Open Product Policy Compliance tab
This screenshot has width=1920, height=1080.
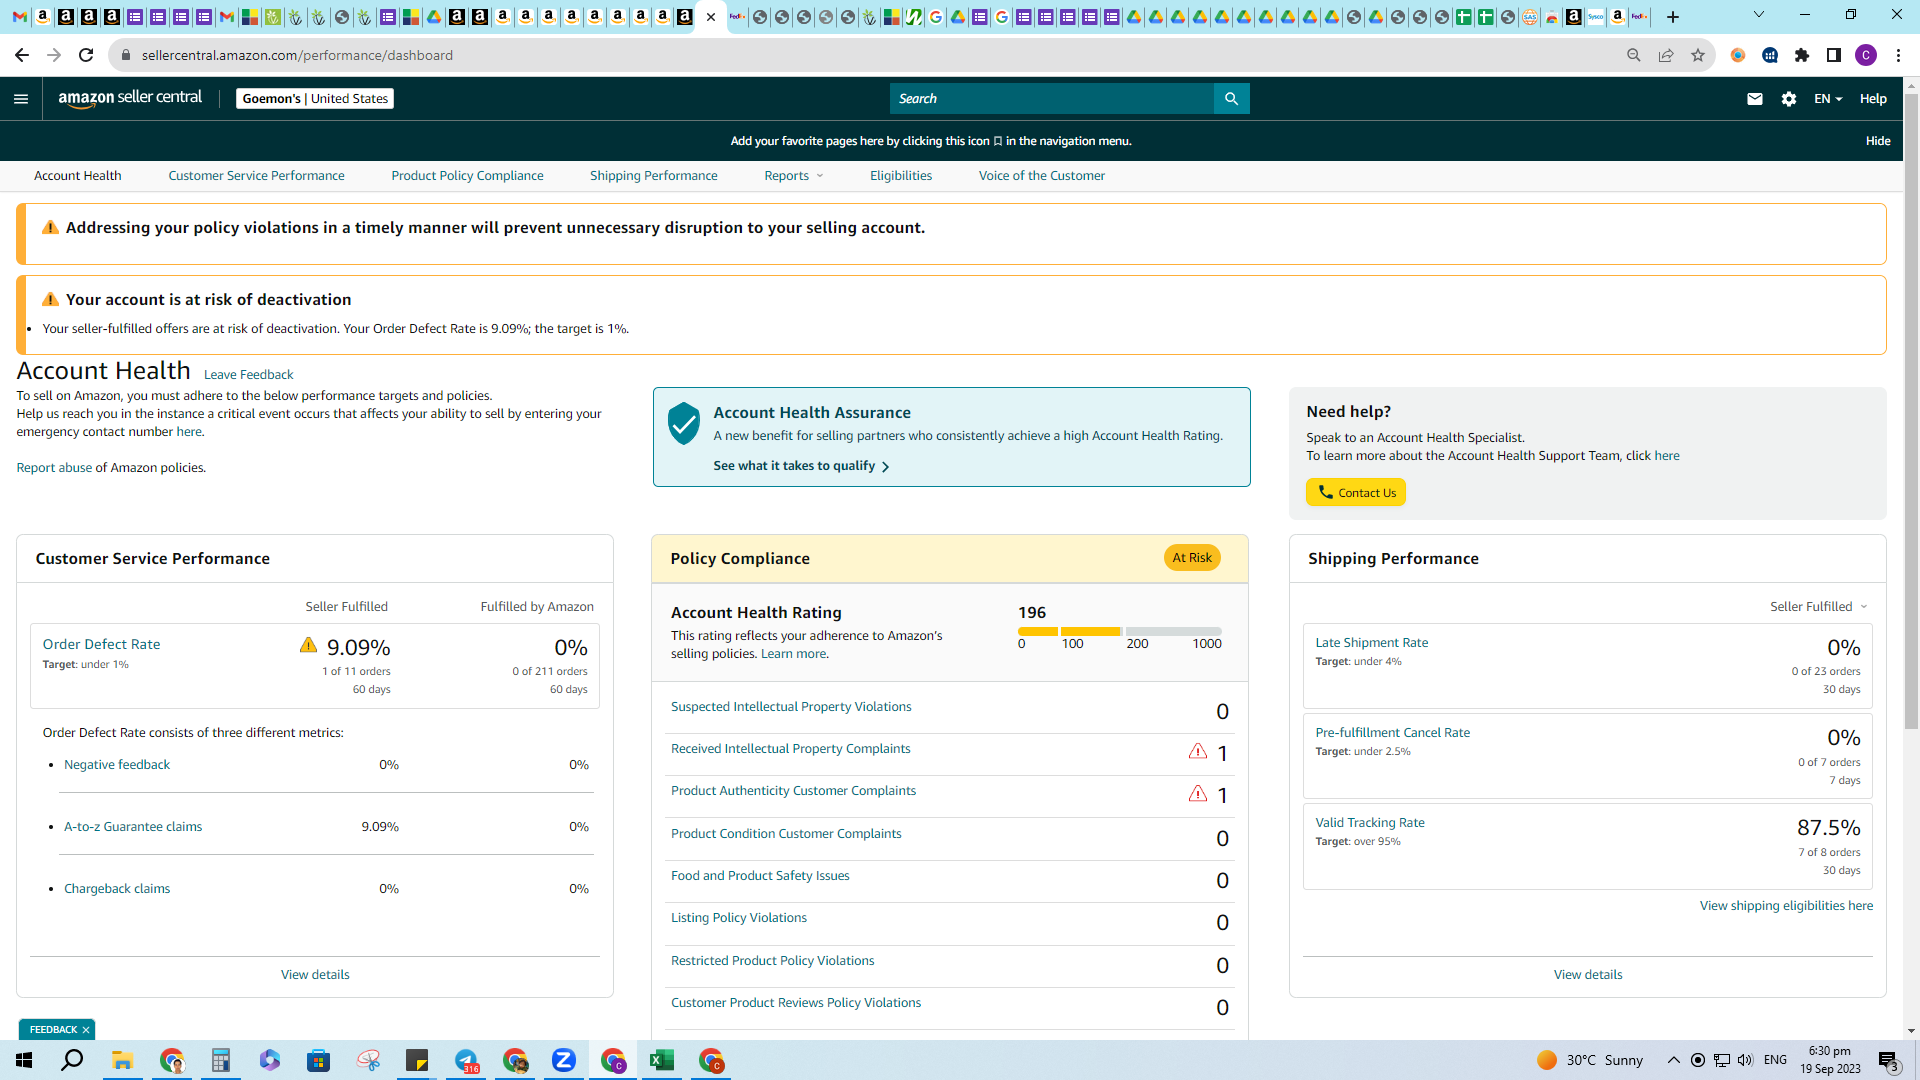click(467, 175)
